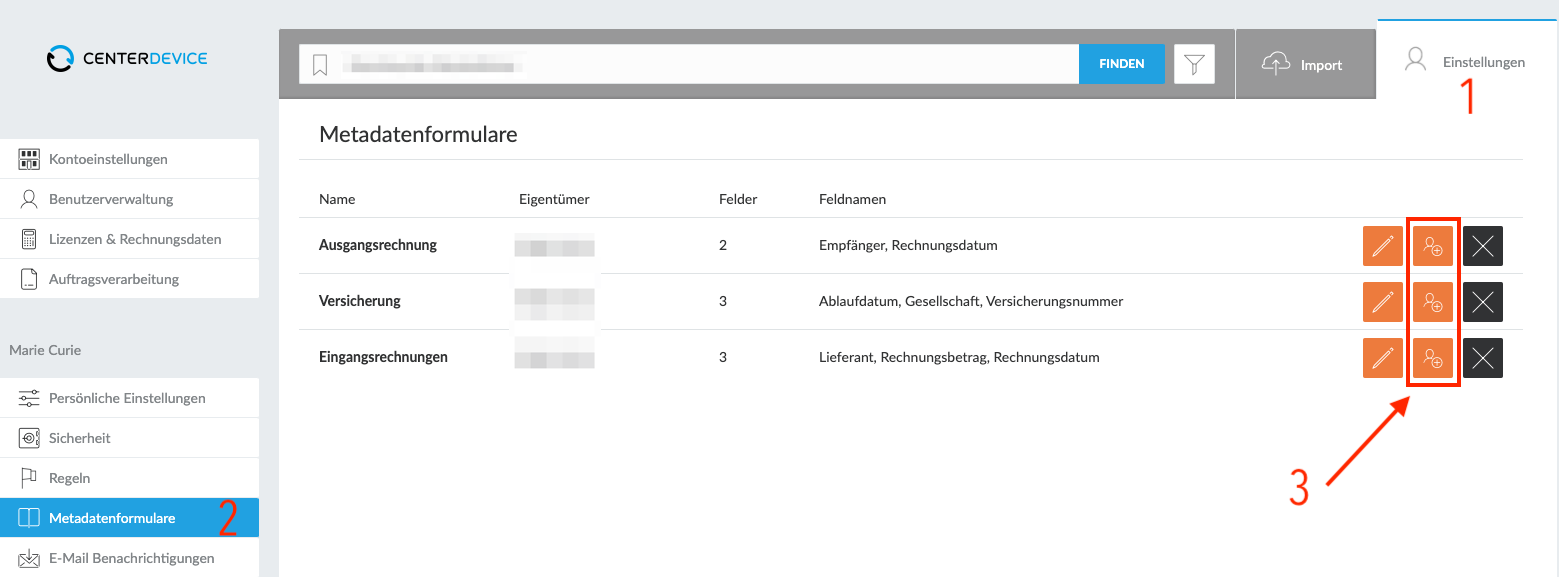Viewport: 1559px width, 577px height.
Task: Edit the Ausgangsrechnung form with pencil icon
Action: (1383, 246)
